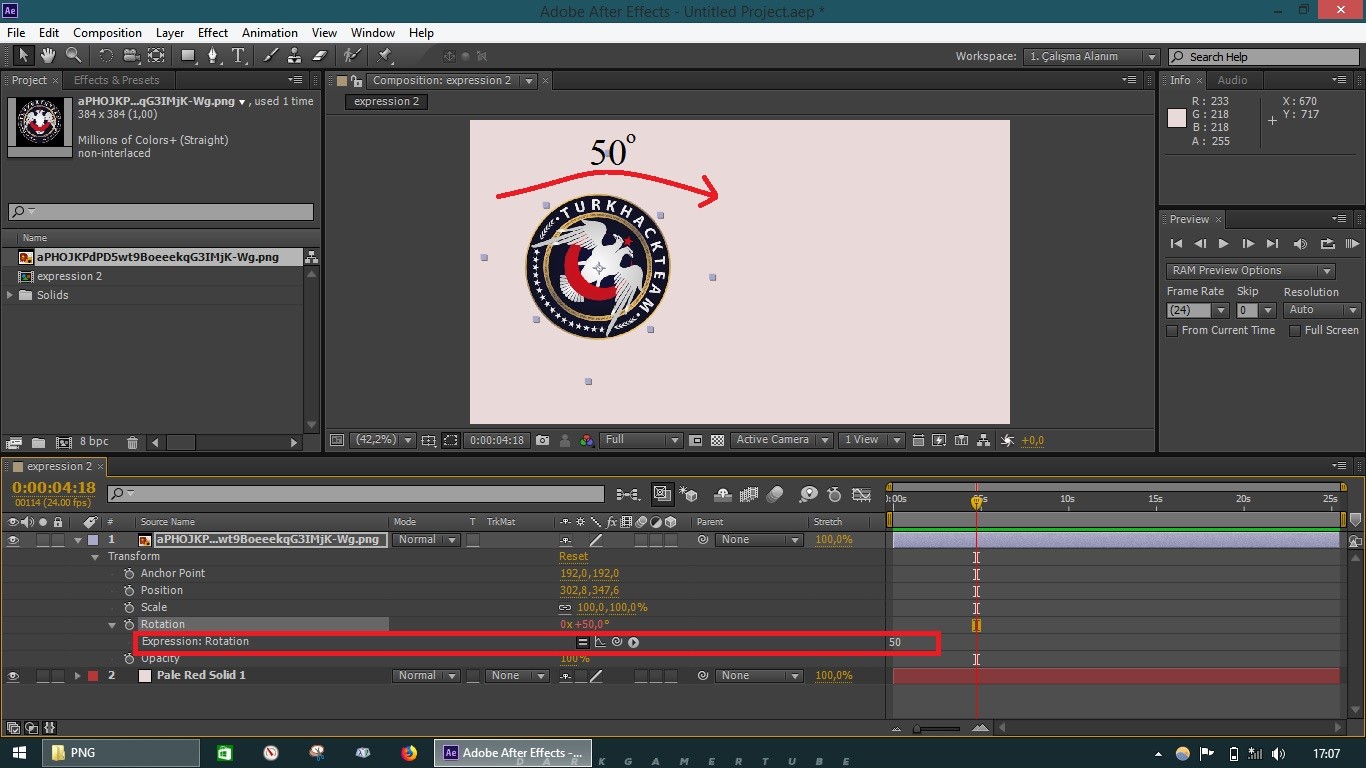
Task: Delete selected project item trash icon
Action: (132, 442)
